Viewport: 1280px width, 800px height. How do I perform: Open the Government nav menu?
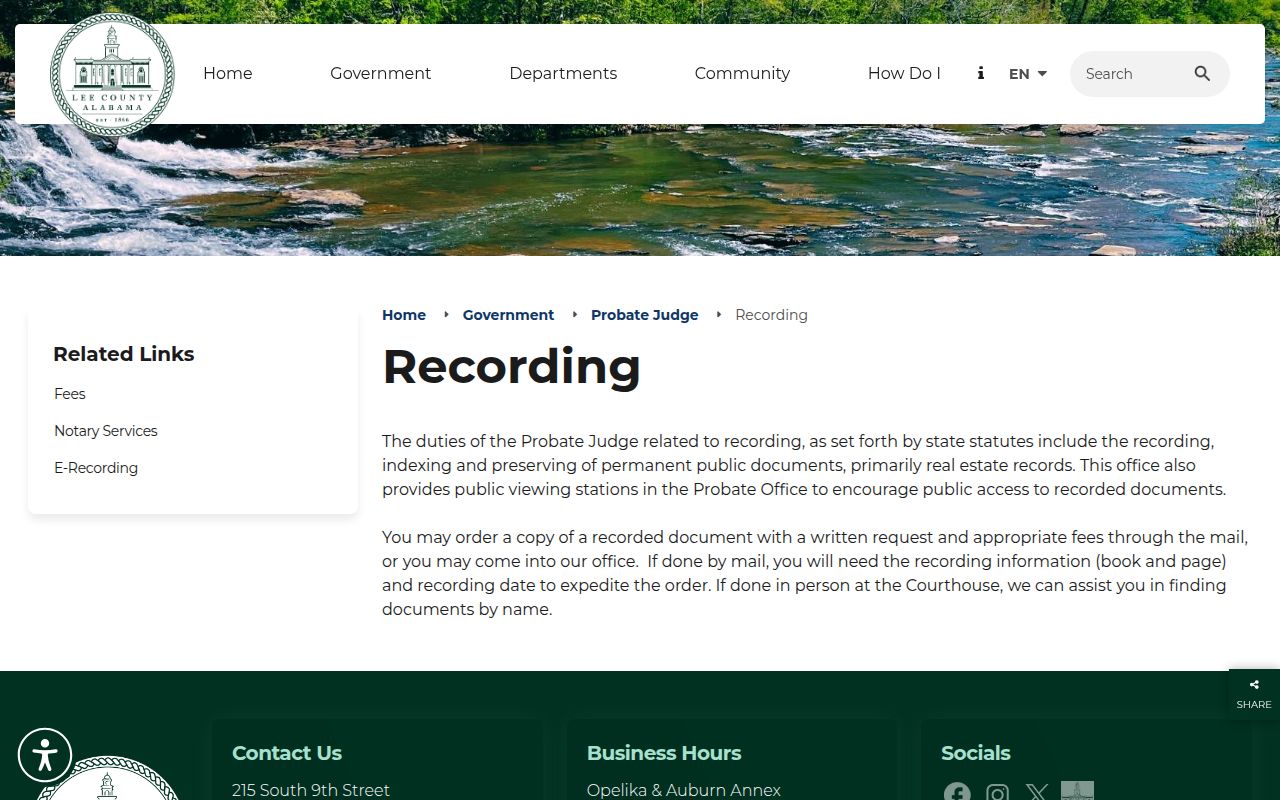pos(381,73)
